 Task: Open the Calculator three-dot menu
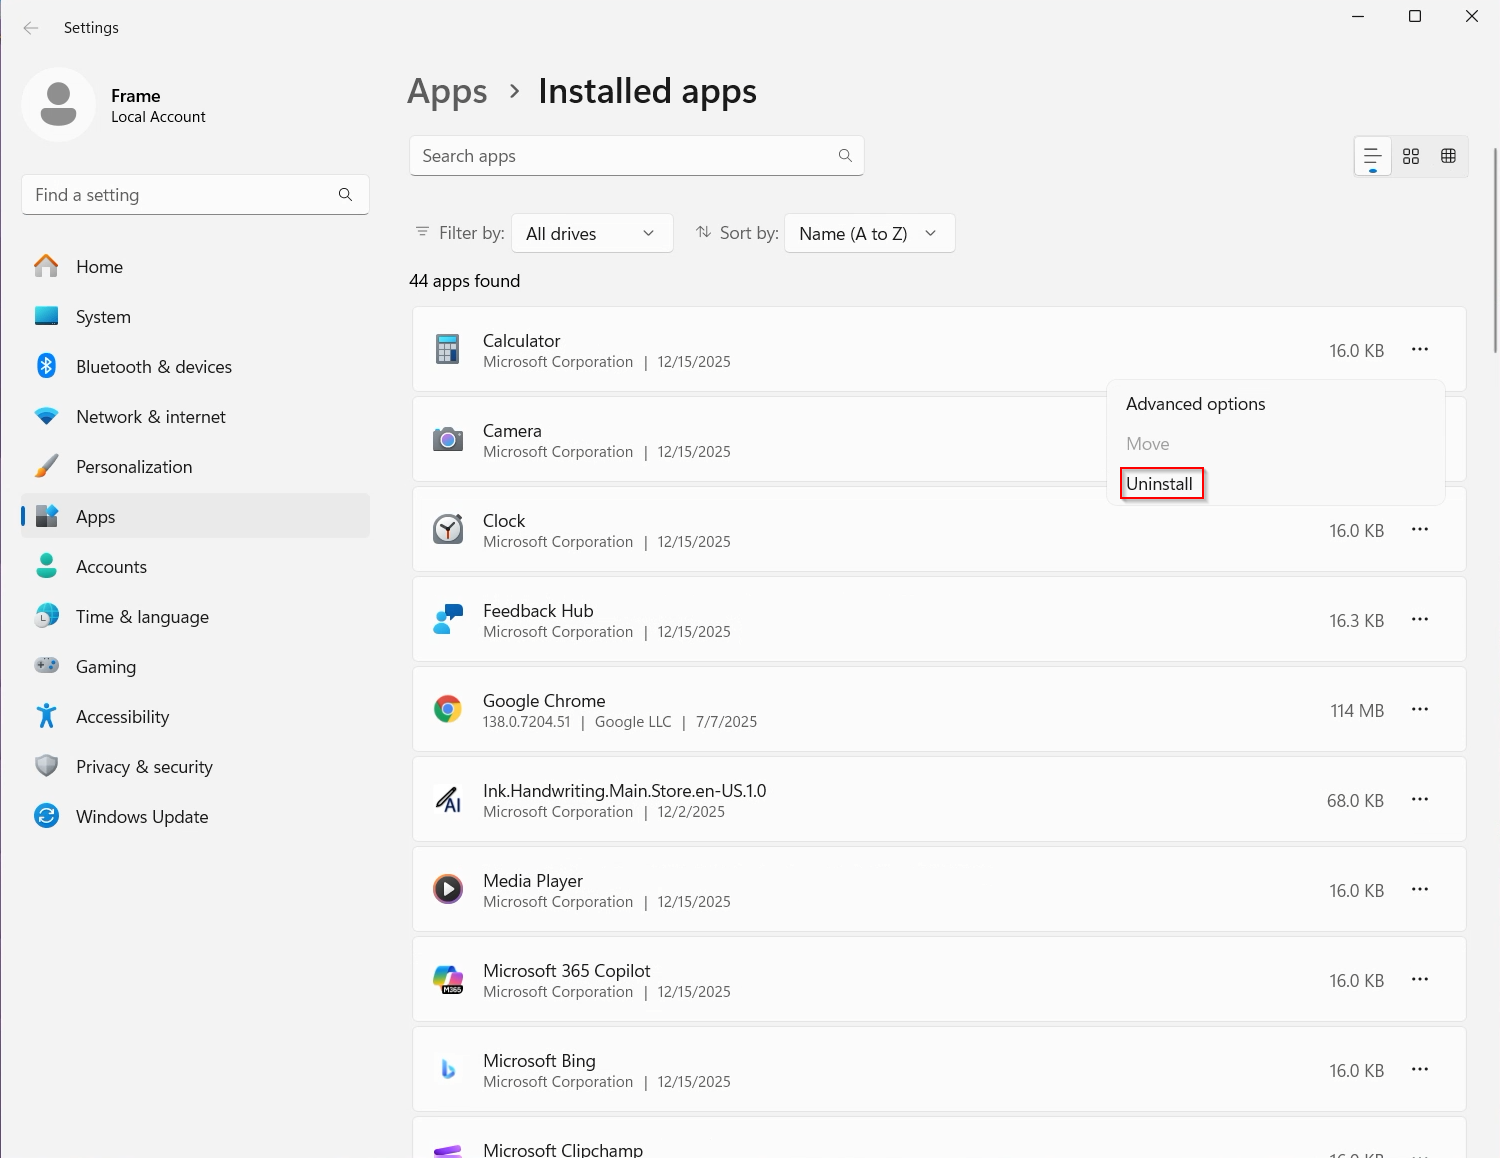(x=1419, y=350)
